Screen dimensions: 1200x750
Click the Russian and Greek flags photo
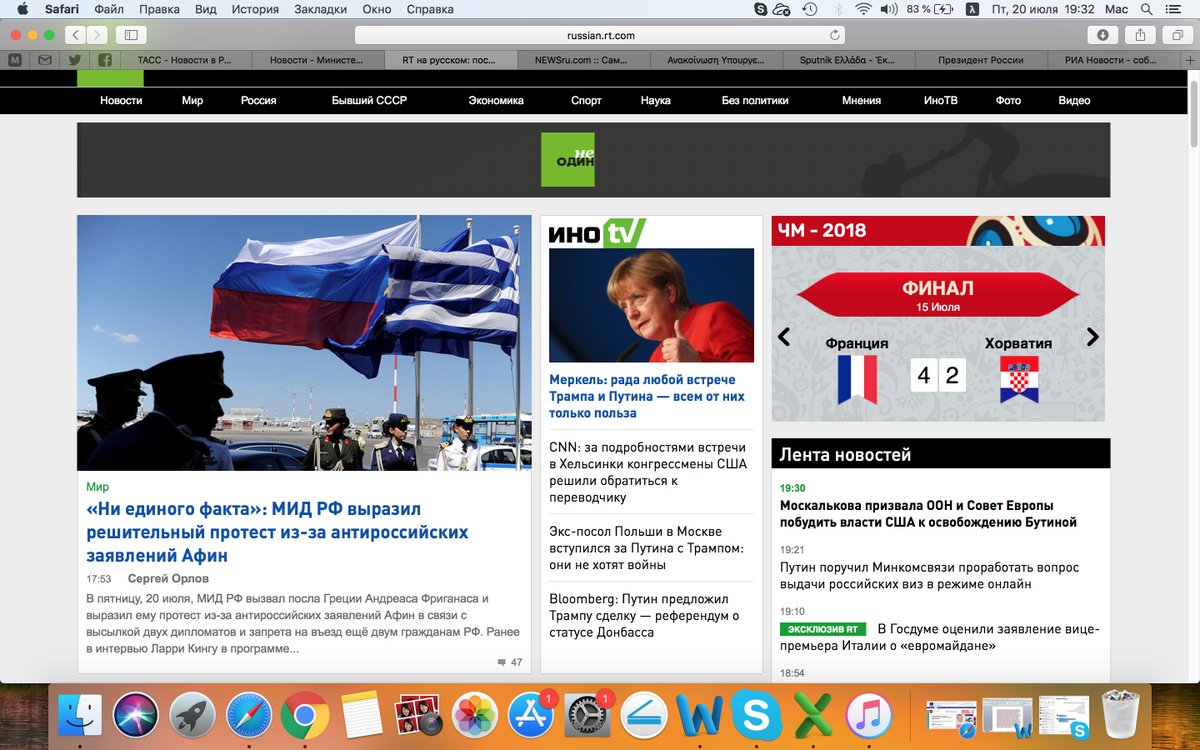tap(304, 342)
